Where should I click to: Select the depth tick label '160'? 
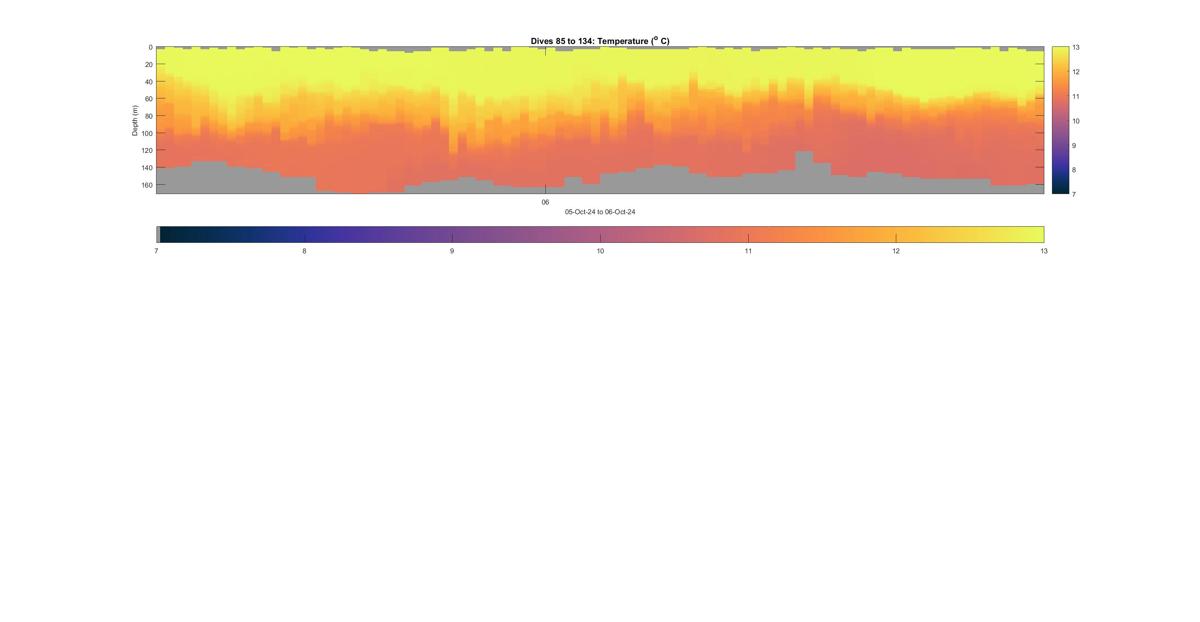(x=146, y=185)
